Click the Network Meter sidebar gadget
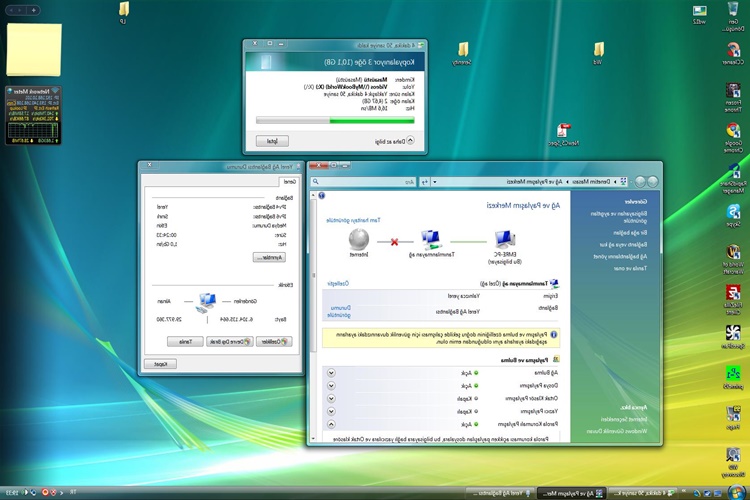Screen dimensions: 750x500 [x=33, y=115]
